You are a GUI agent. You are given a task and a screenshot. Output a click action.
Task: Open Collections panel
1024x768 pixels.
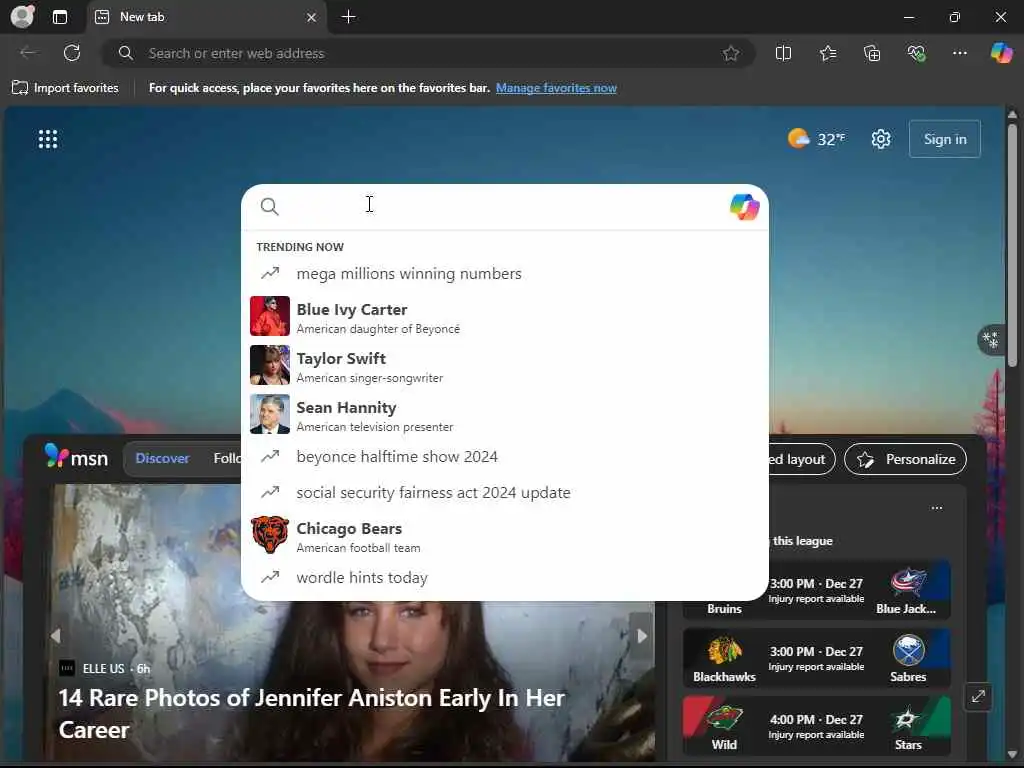(872, 54)
